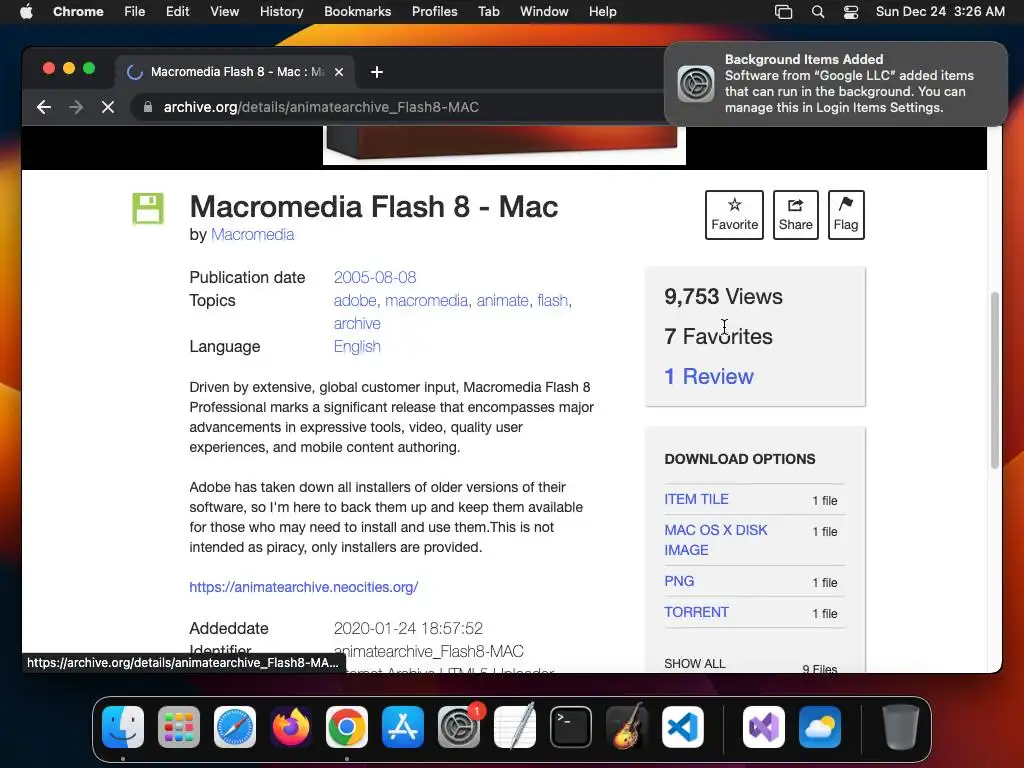1024x768 pixels.
Task: Flag this item
Action: click(846, 215)
